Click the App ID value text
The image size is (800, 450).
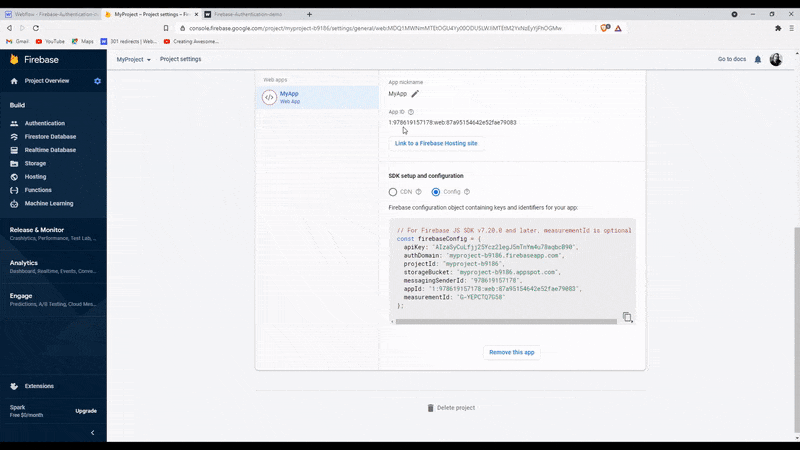[453, 122]
